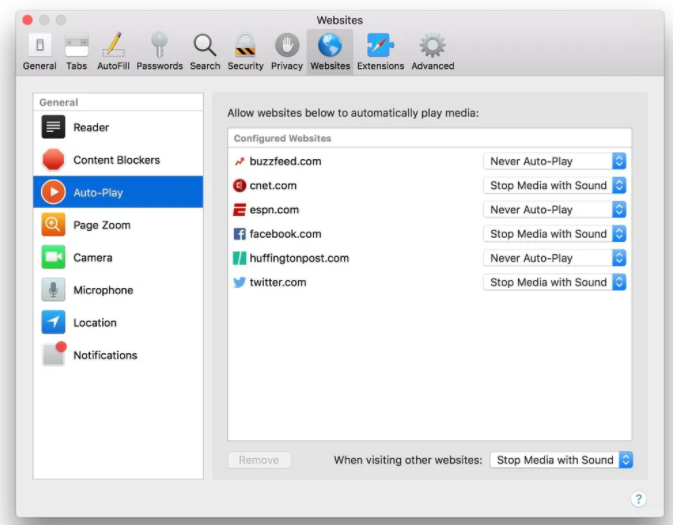Viewport: 673px width, 525px height.
Task: Close the Websites preferences window
Action: coord(27,20)
